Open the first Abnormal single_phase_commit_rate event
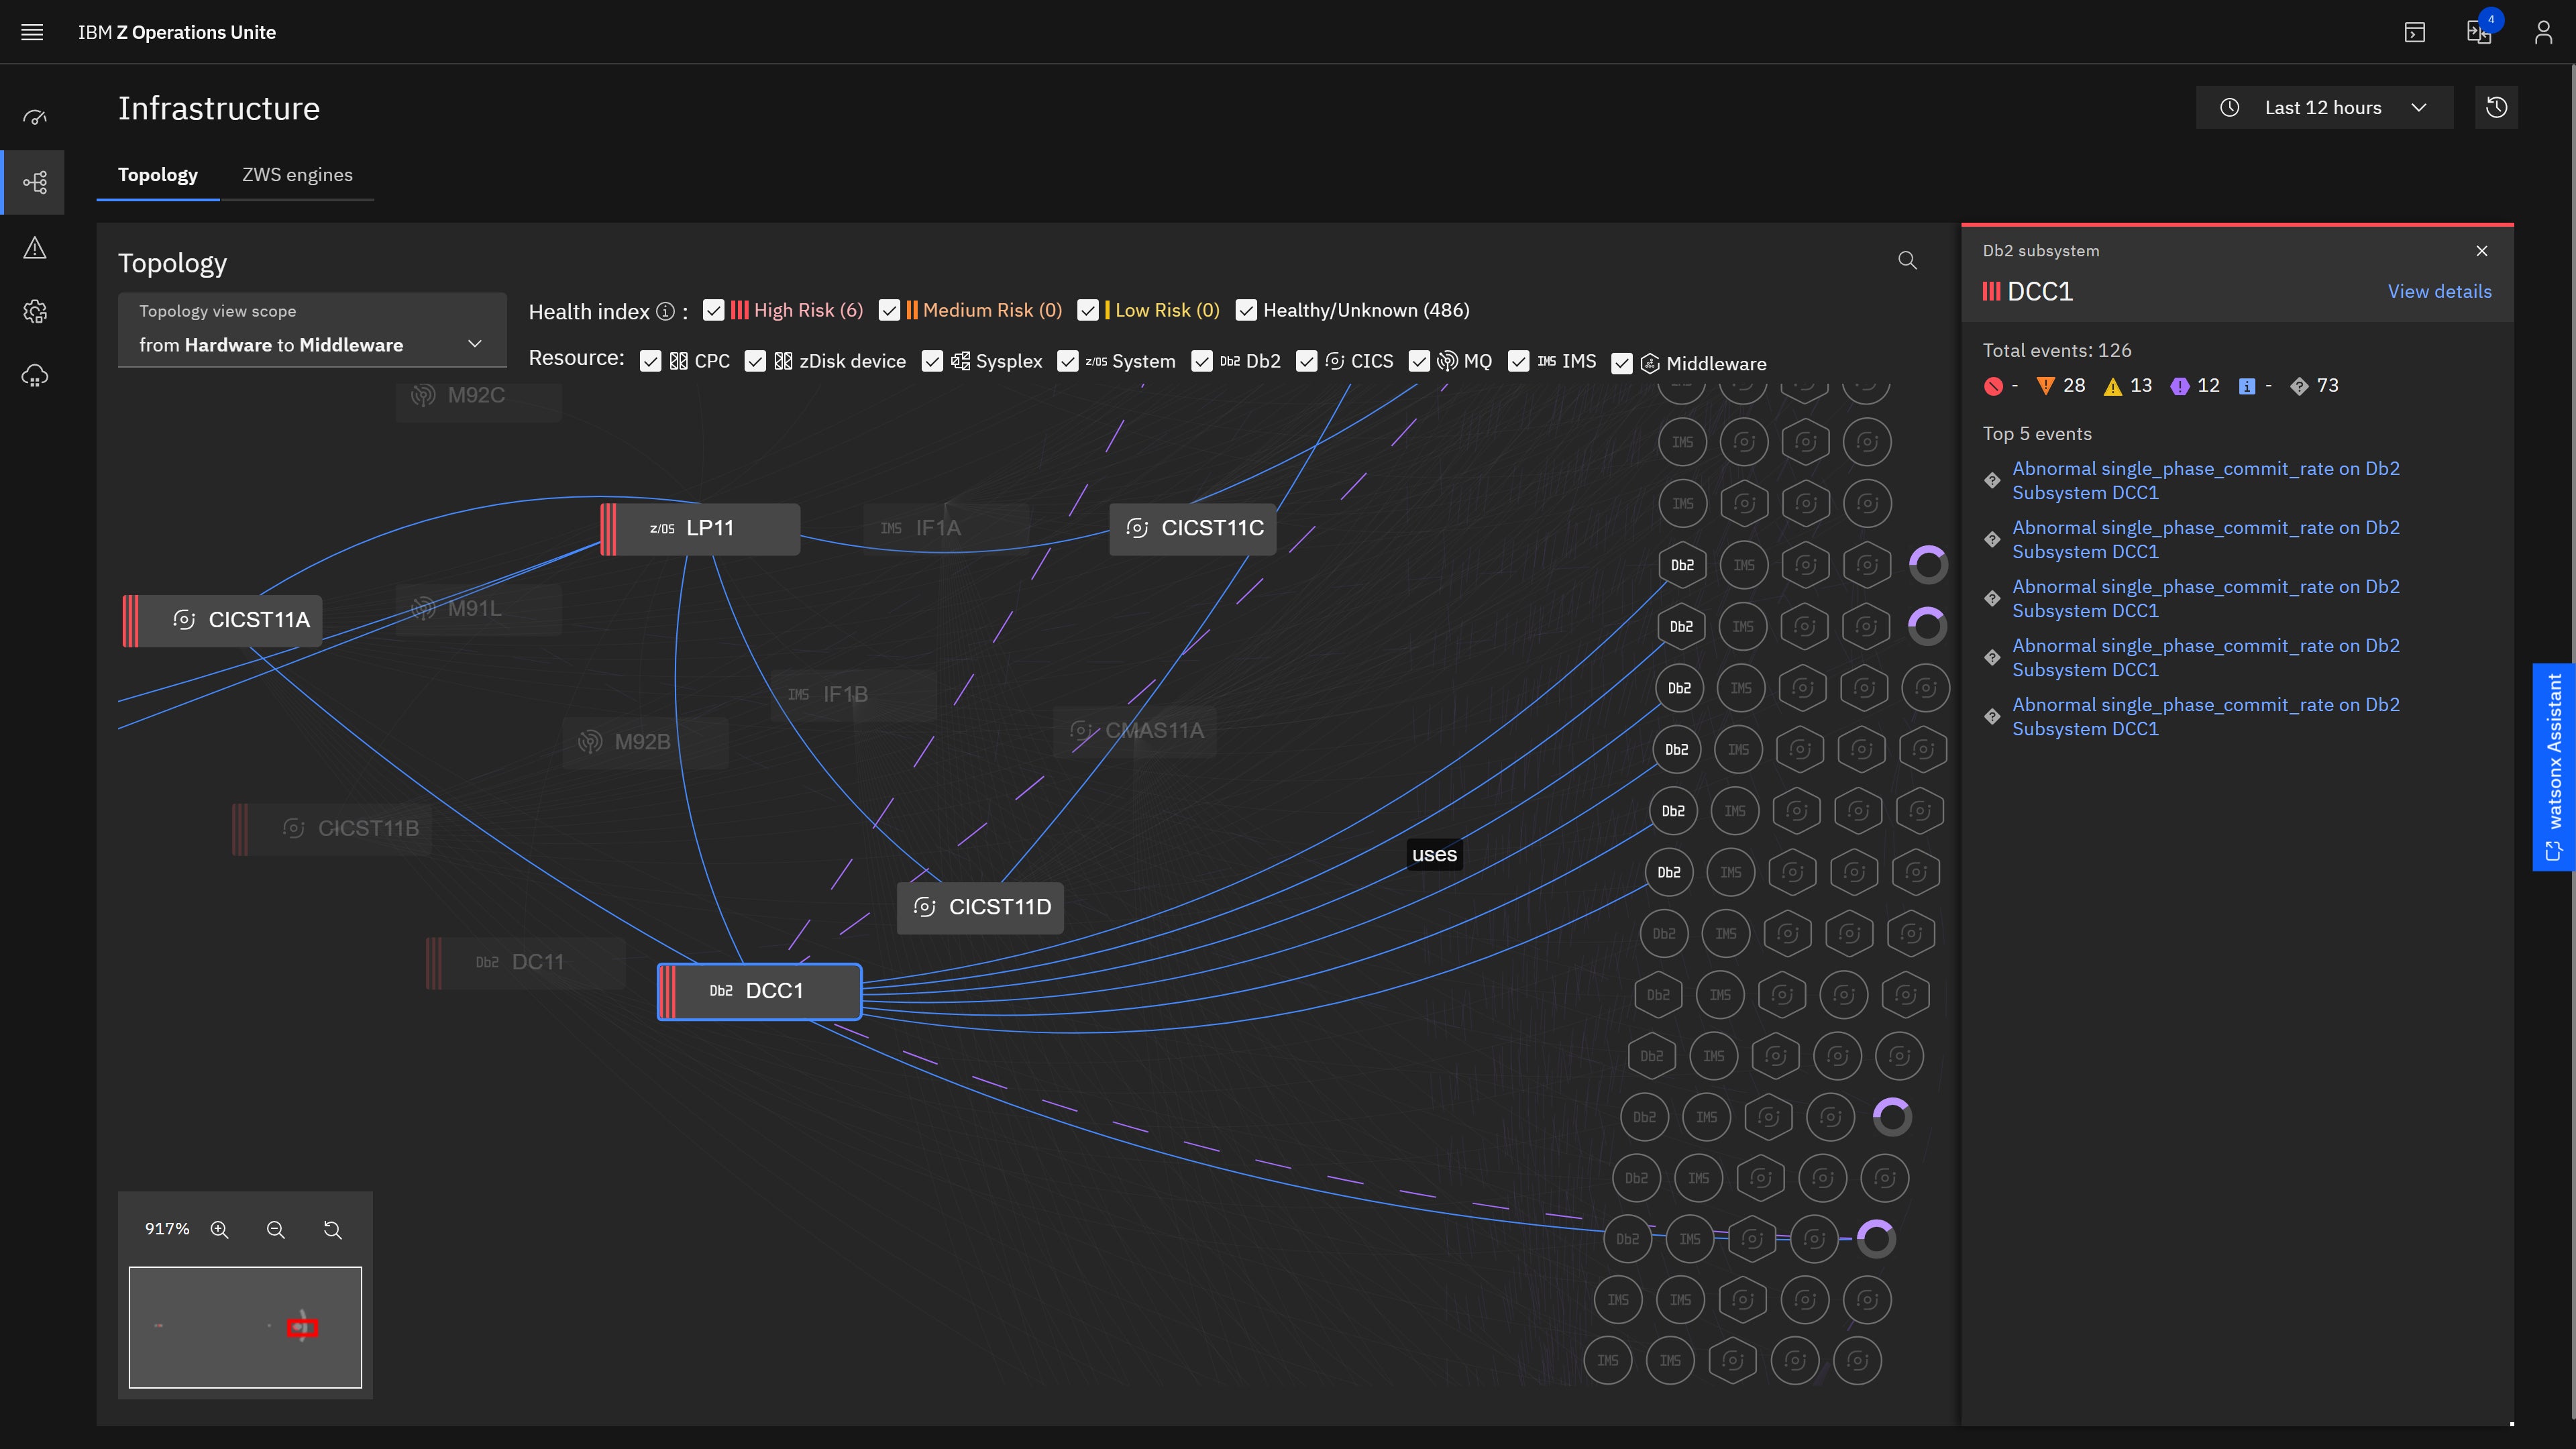This screenshot has height=1449, width=2576. (2205, 480)
